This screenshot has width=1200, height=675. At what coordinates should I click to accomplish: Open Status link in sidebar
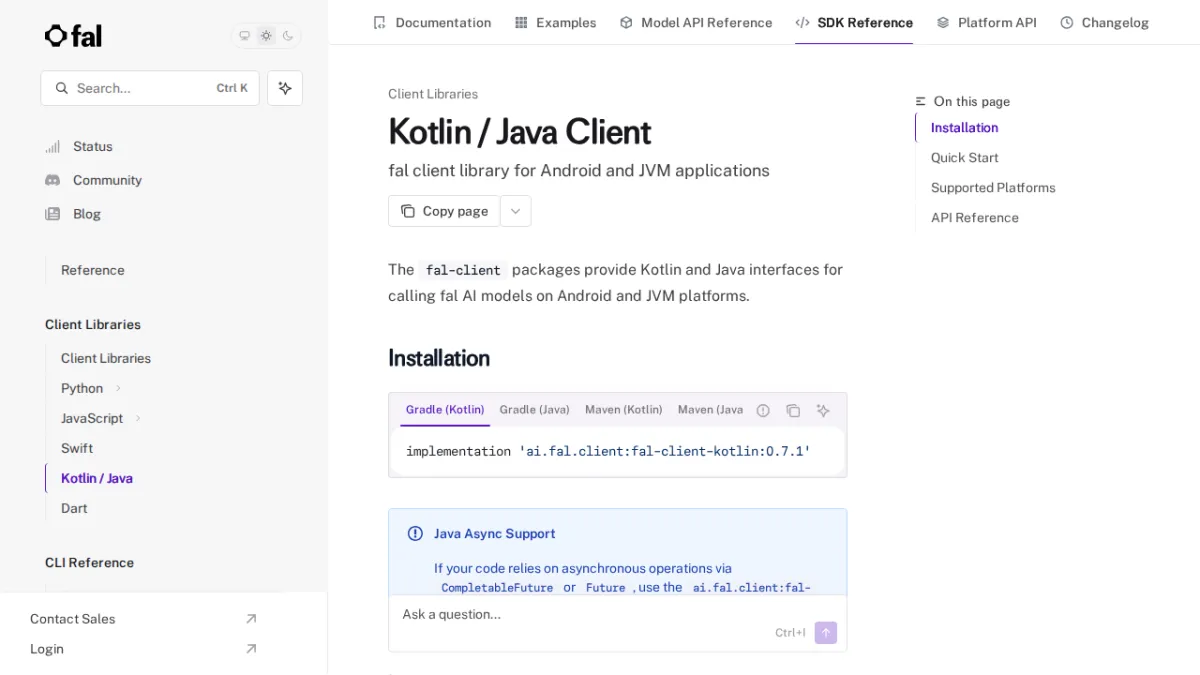coord(93,146)
